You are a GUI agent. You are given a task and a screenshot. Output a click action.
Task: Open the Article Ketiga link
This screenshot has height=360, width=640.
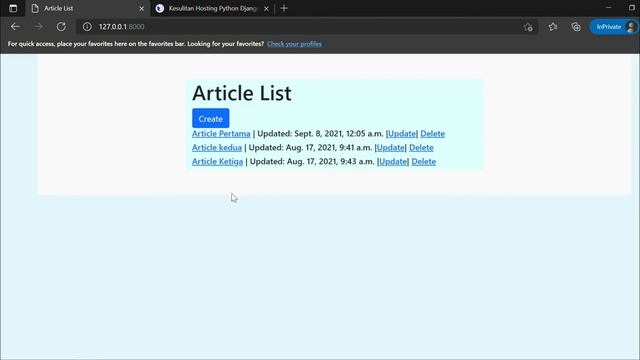[218, 161]
